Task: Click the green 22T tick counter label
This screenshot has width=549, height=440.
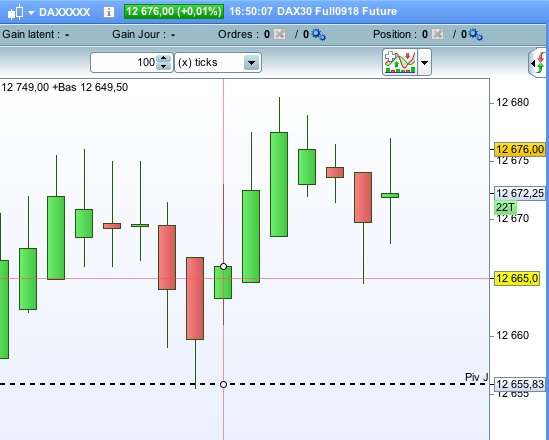Action: point(505,207)
